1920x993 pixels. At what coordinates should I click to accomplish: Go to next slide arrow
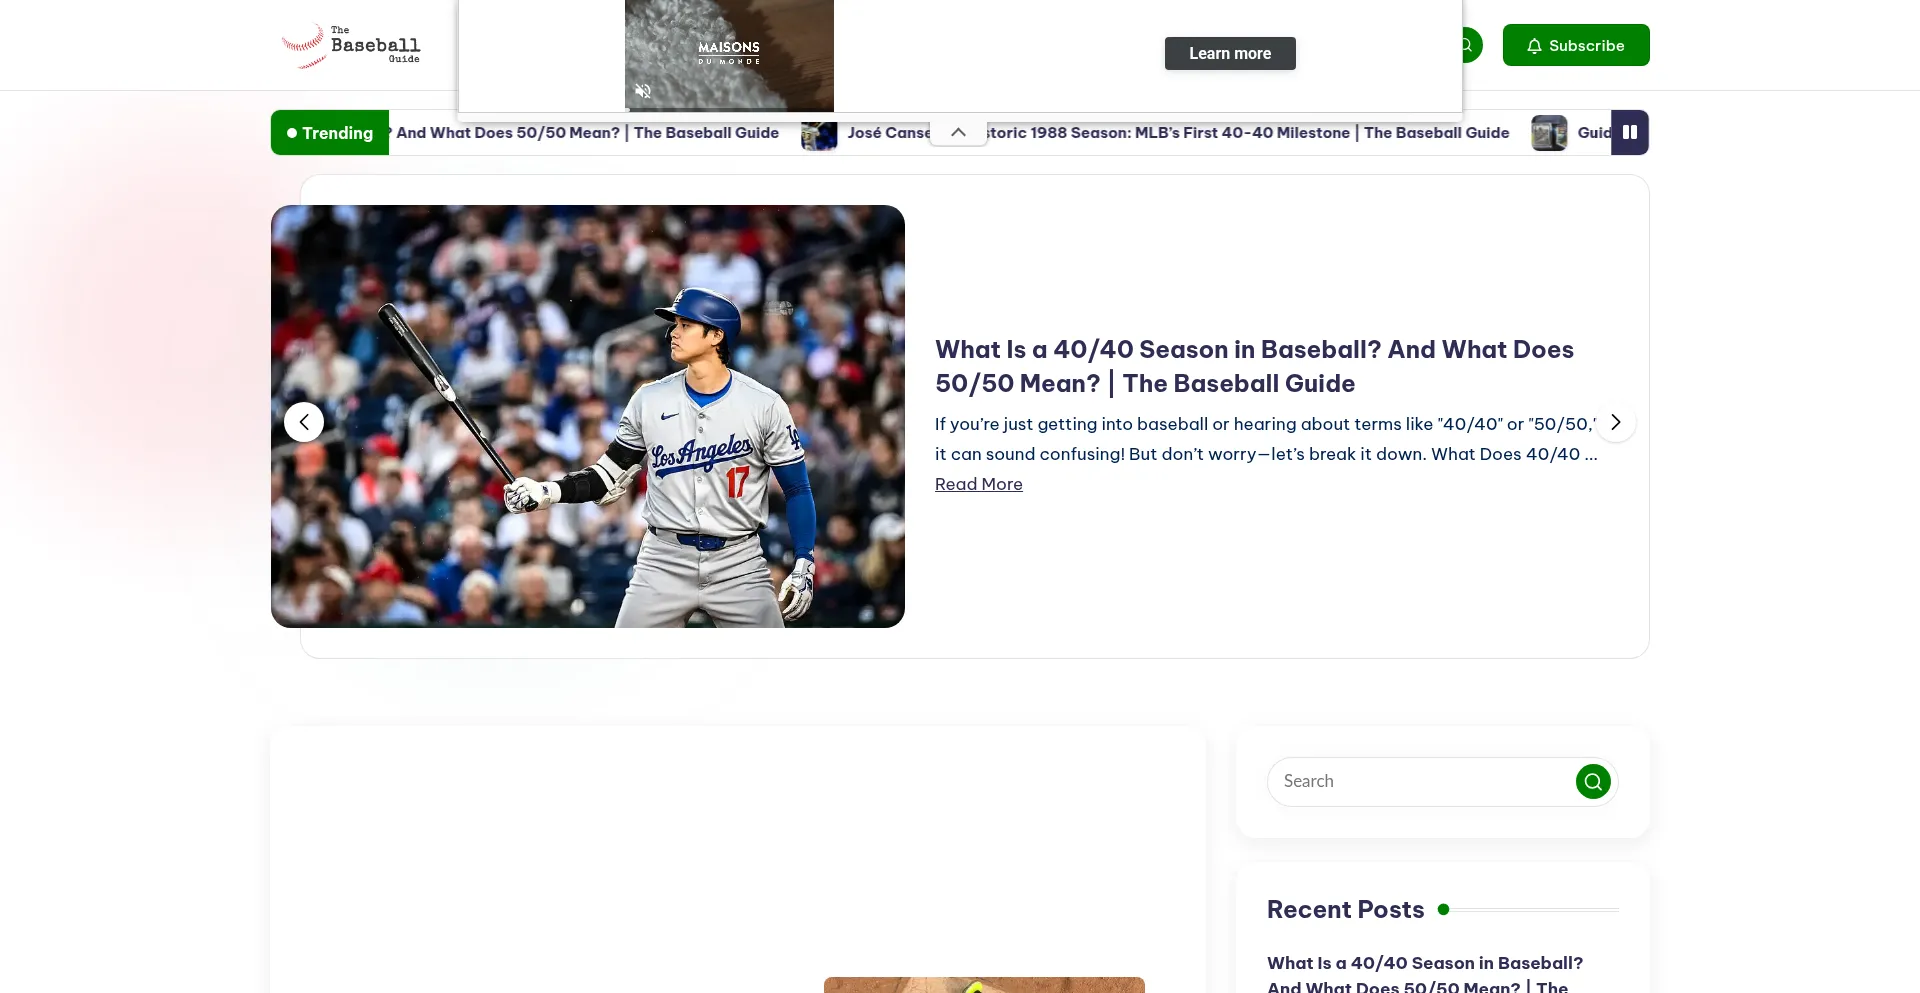click(x=1615, y=422)
